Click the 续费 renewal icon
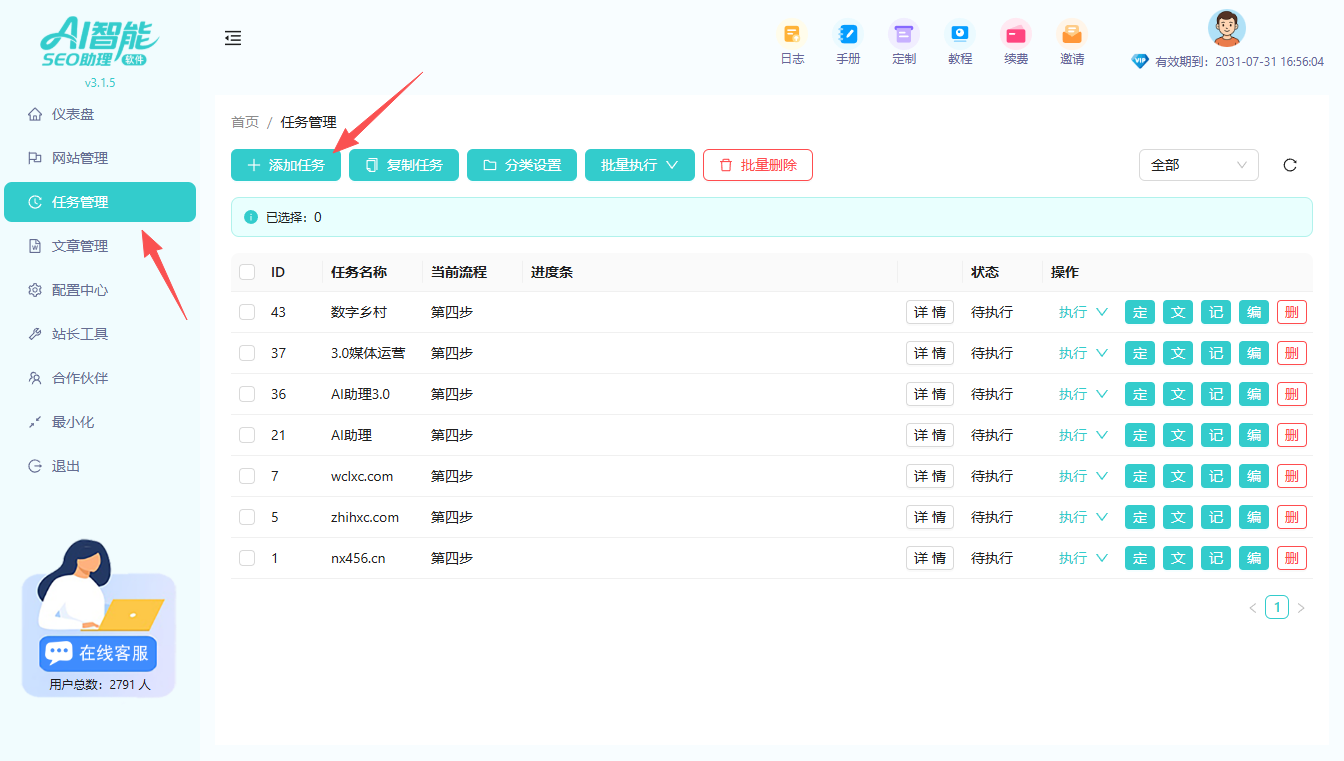The height and width of the screenshot is (761, 1344). [1016, 35]
